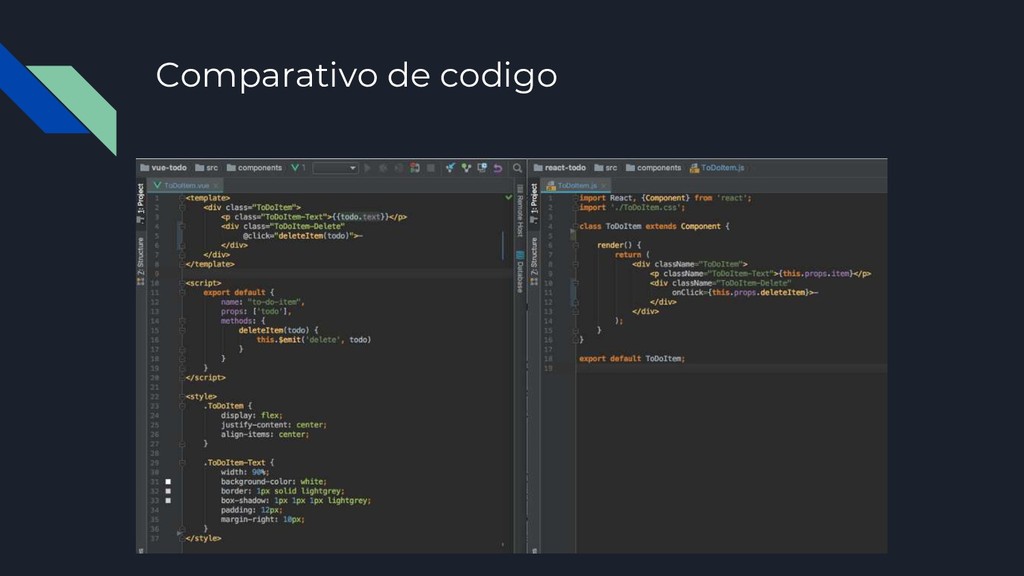The width and height of the screenshot is (1024, 576).
Task: Open Project tool window in vue-todo window
Action: (x=140, y=203)
